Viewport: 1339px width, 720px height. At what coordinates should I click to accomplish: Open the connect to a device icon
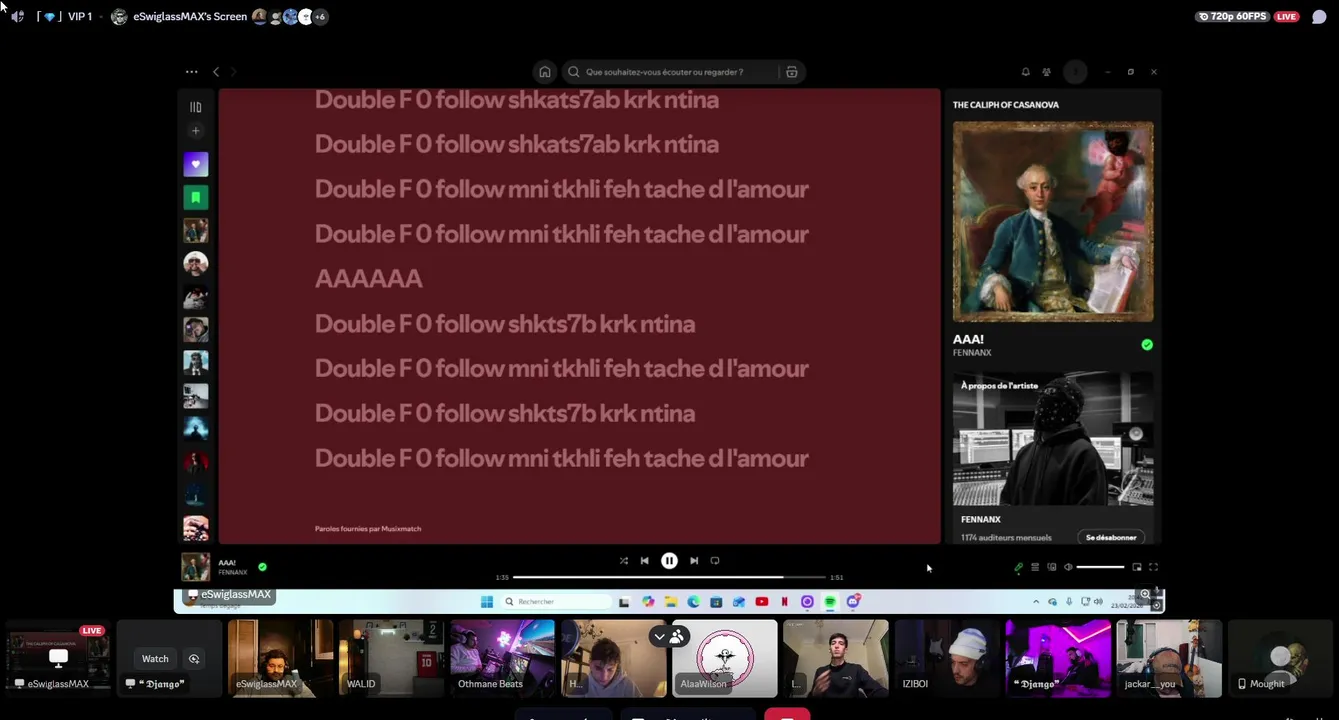[1051, 567]
